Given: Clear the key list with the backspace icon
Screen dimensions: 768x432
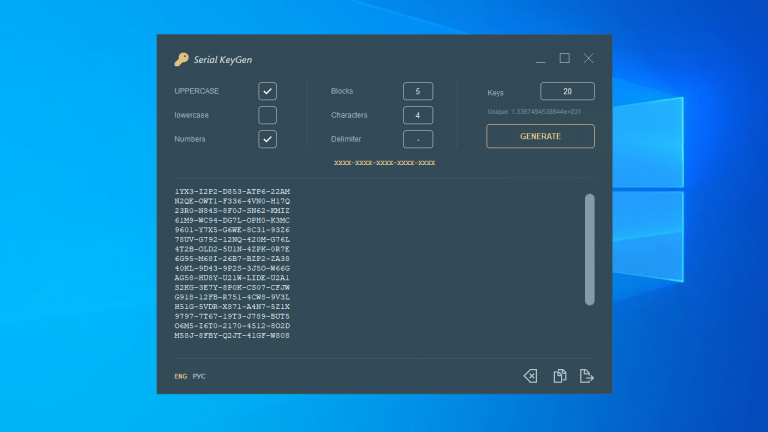Looking at the screenshot, I should pyautogui.click(x=530, y=376).
